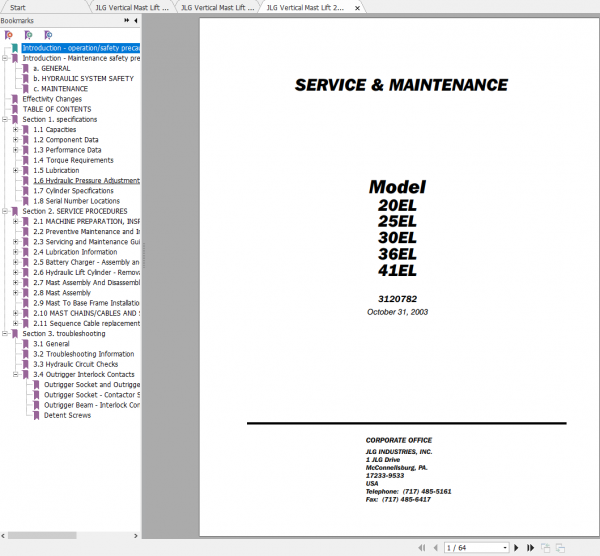Image resolution: width=600 pixels, height=556 pixels.
Task: Open 2.2 Preventive Maintenance bookmark
Action: [86, 232]
